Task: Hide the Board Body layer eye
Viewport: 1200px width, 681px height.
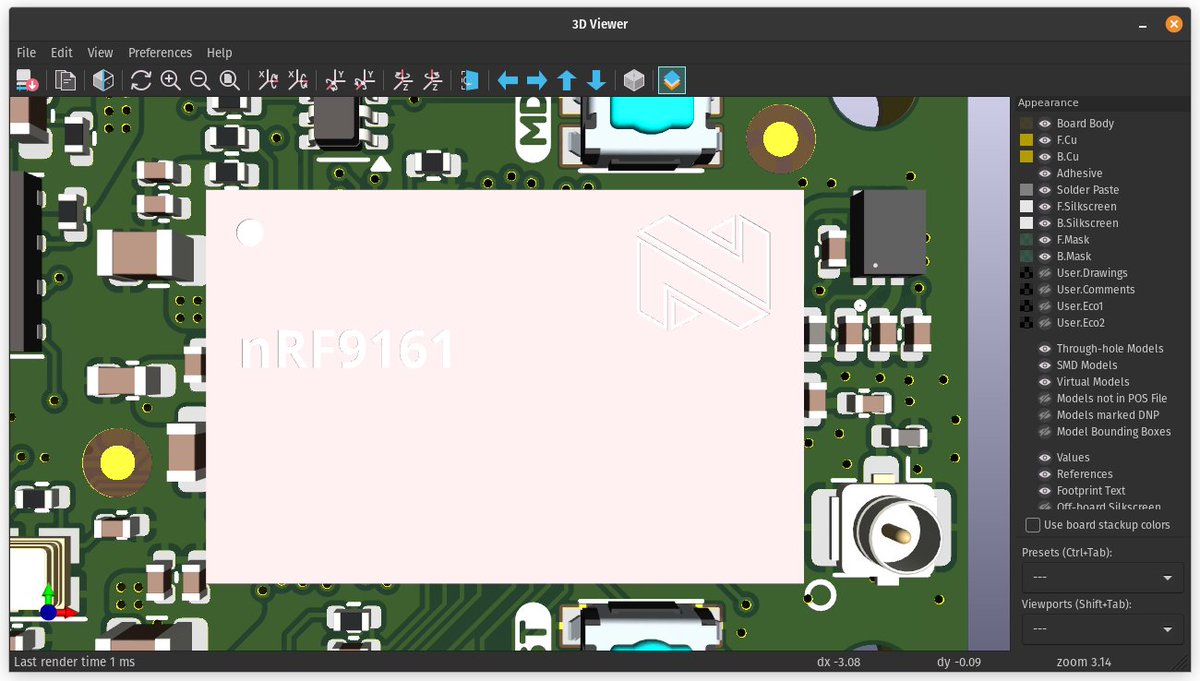Action: tap(1044, 124)
